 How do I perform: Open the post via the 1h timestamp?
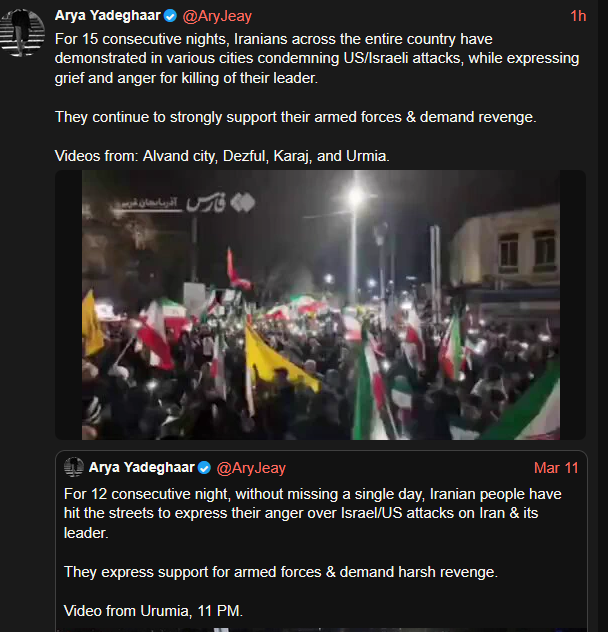click(x=578, y=16)
